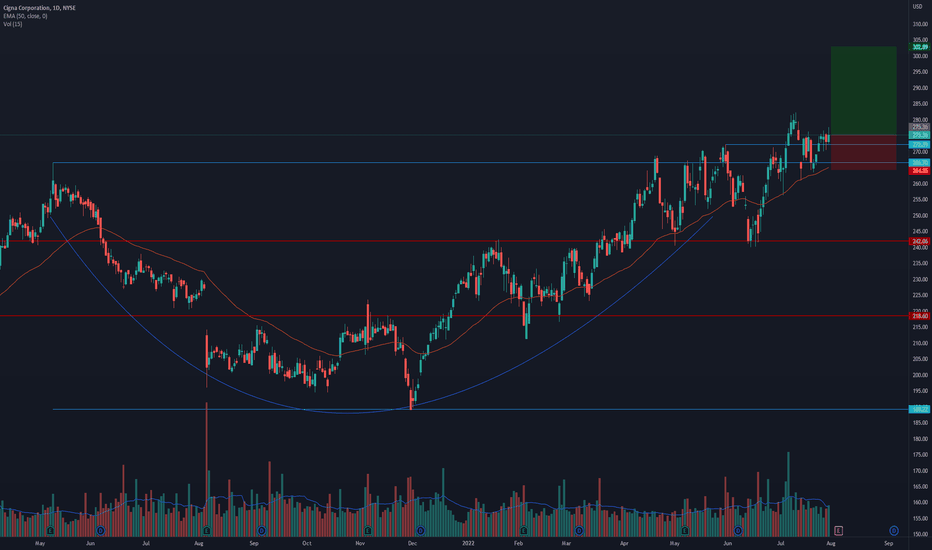Open dividend marker D near Jun 2022
Screen dimensions: 932x550
(738, 530)
